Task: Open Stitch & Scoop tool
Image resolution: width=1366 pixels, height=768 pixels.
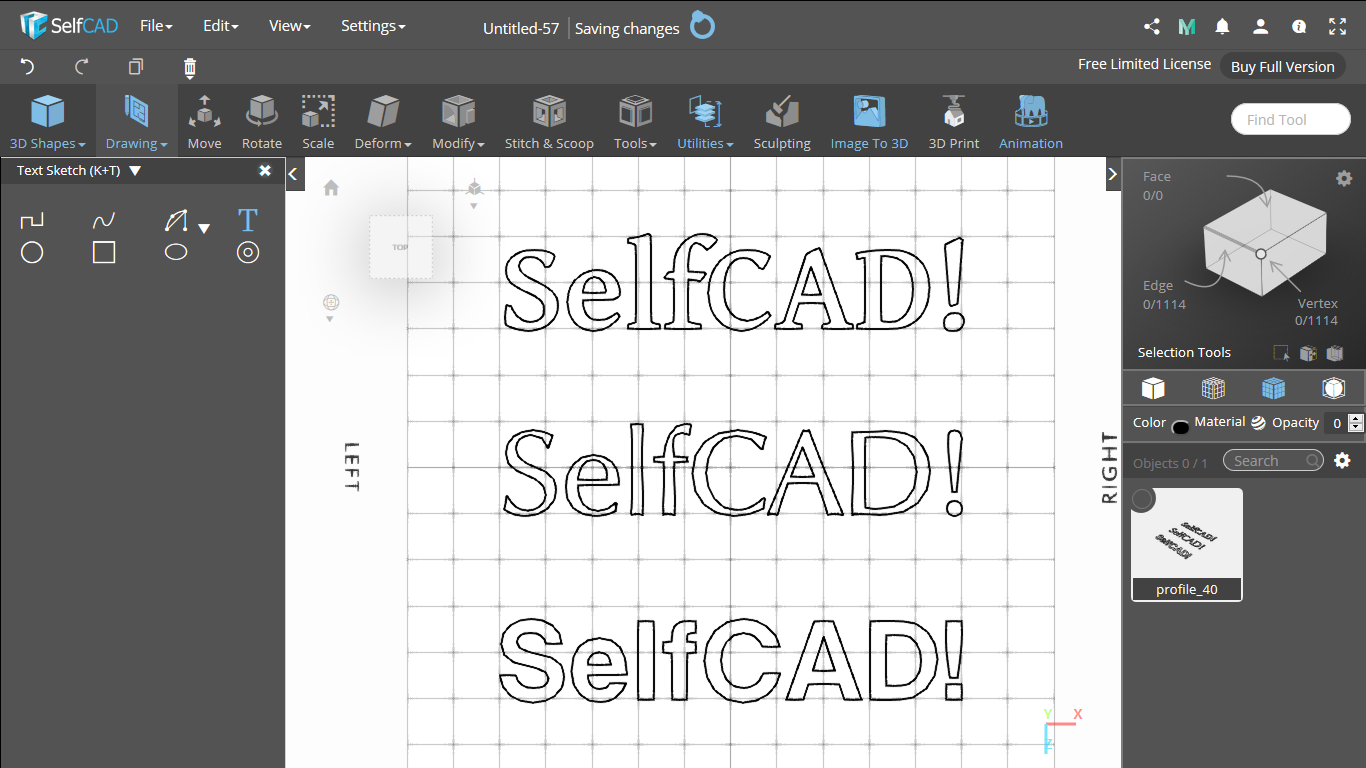Action: tap(549, 122)
